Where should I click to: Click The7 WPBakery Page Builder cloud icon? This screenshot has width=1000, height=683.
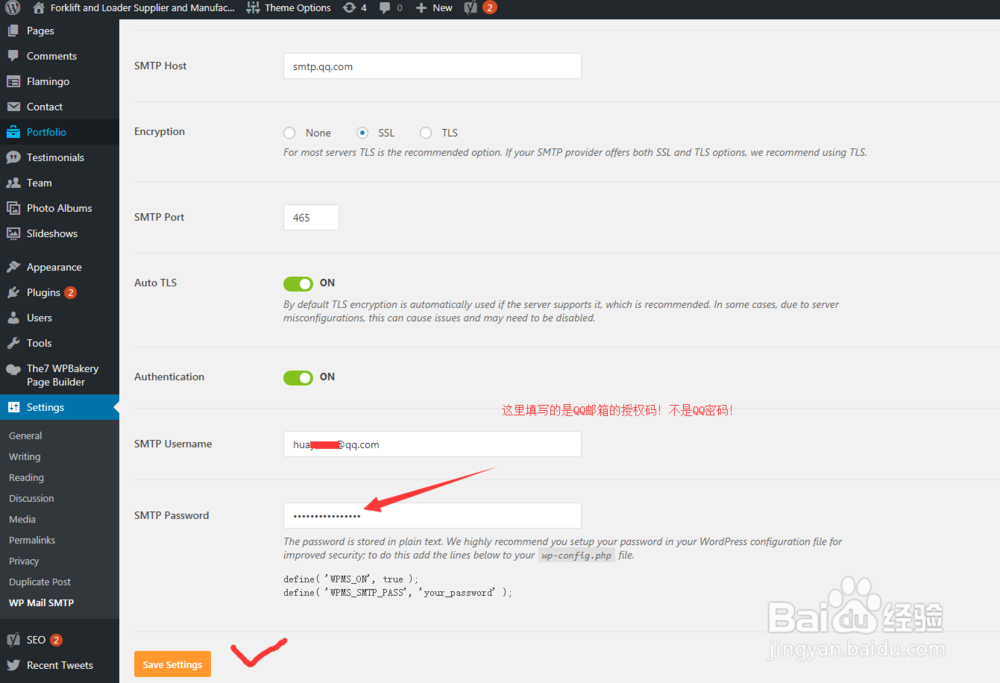click(x=13, y=369)
